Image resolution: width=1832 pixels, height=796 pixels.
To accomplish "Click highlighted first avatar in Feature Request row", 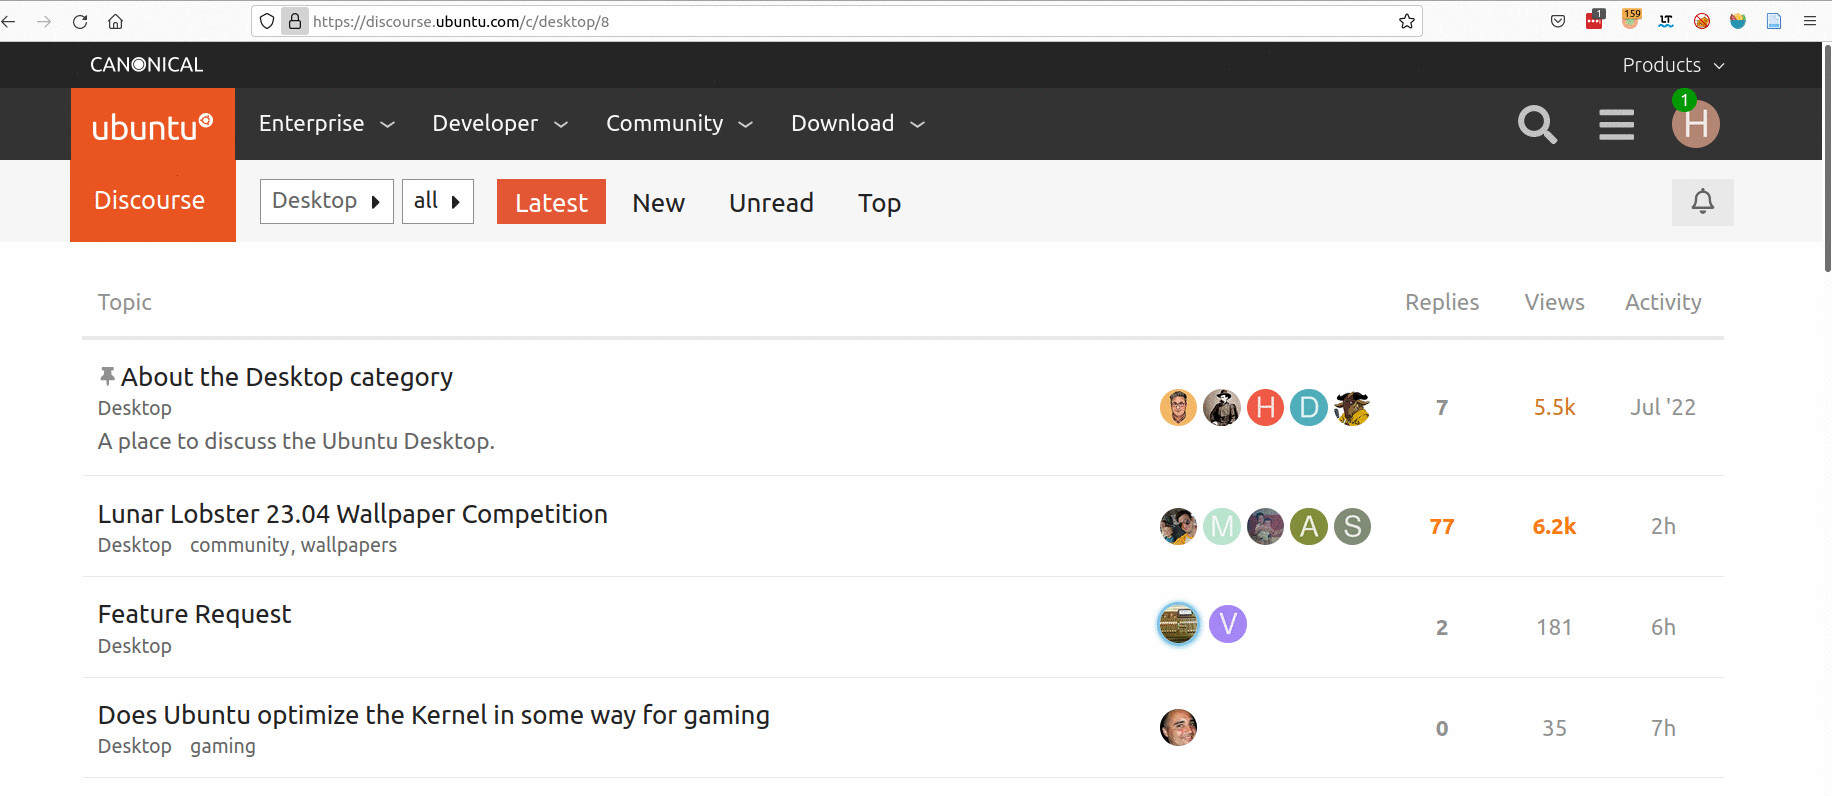I will click(x=1178, y=624).
